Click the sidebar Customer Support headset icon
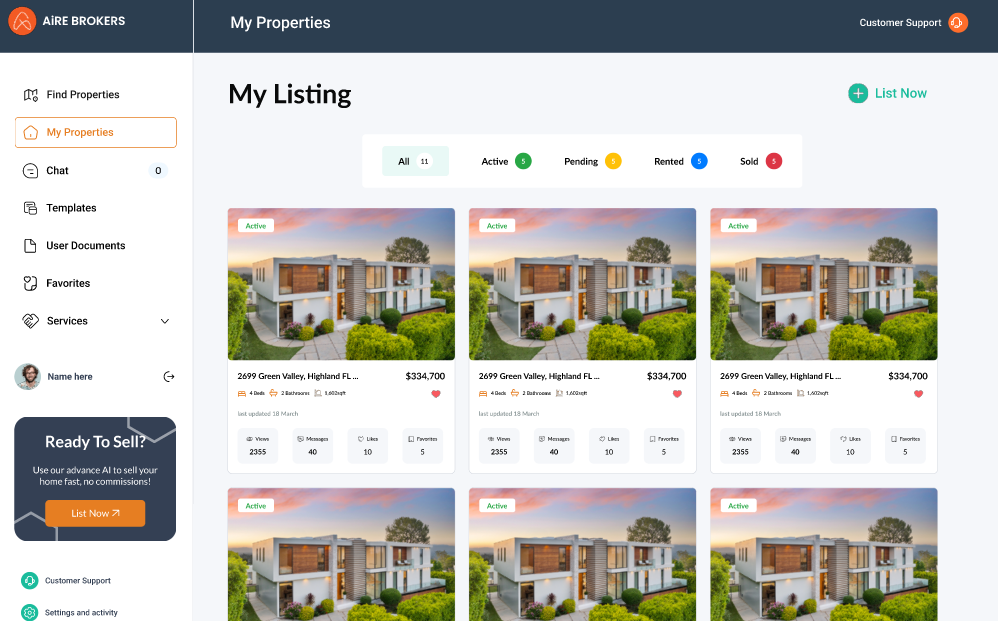998x621 pixels. 29,580
